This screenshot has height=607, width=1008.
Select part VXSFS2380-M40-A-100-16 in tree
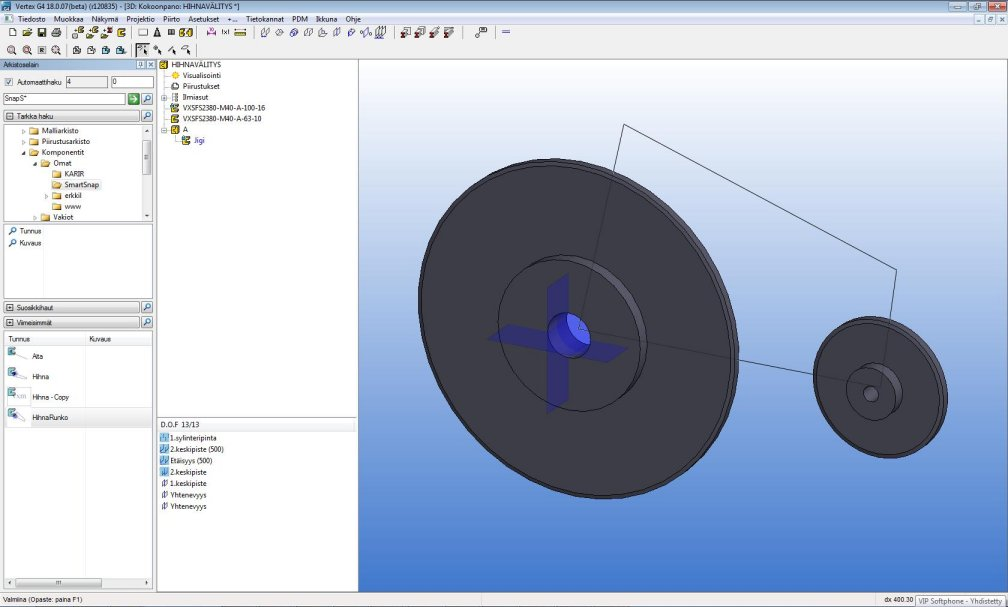(222, 108)
